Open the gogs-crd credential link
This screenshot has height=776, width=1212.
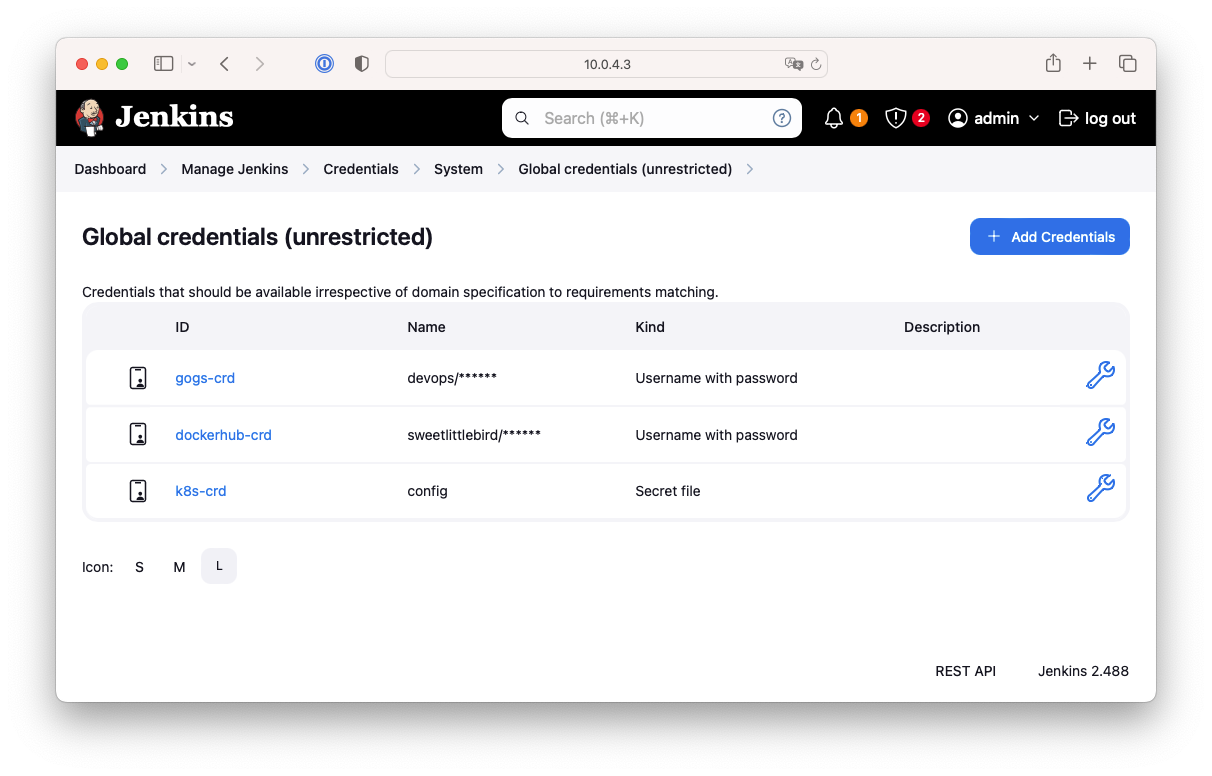[205, 378]
